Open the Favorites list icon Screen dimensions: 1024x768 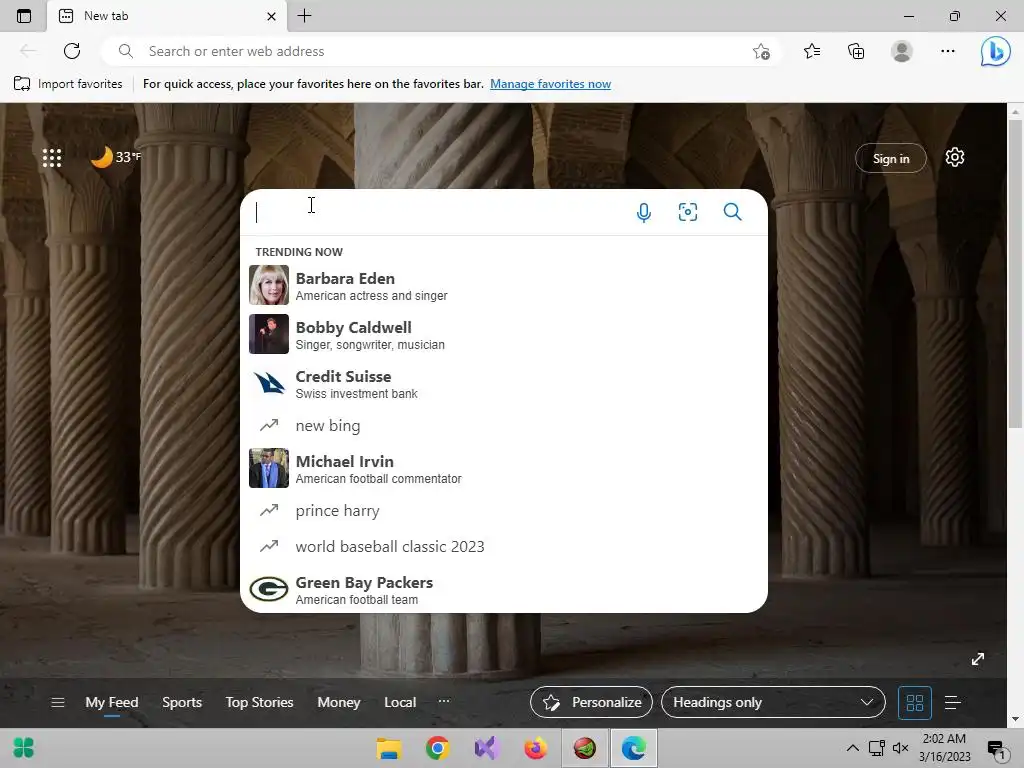(812, 51)
